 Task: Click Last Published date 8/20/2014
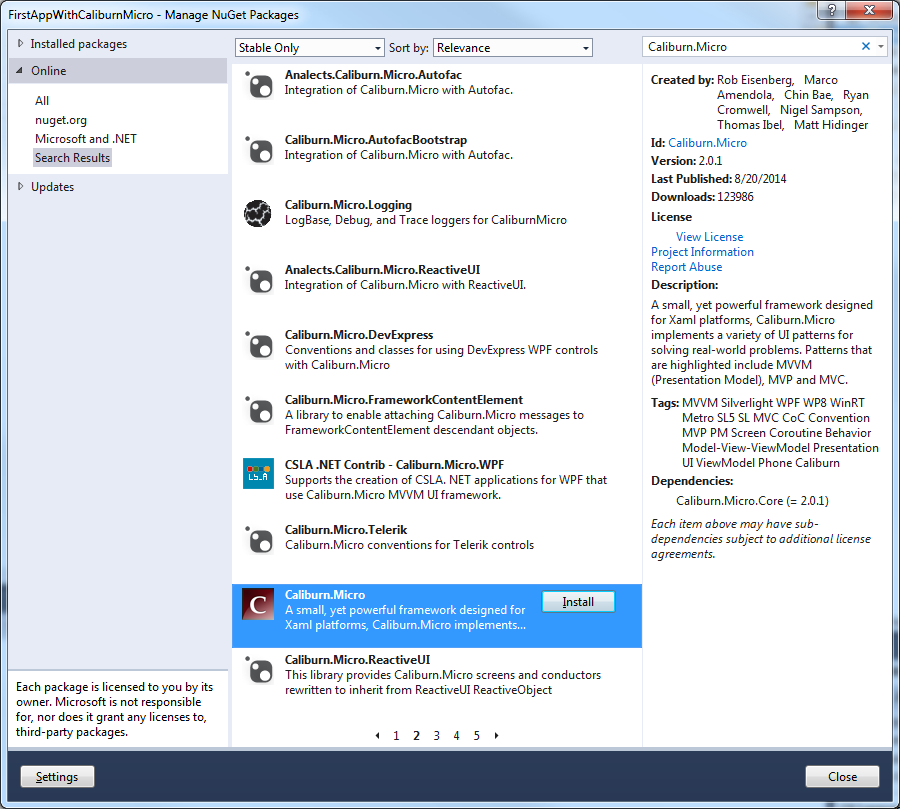pos(761,179)
